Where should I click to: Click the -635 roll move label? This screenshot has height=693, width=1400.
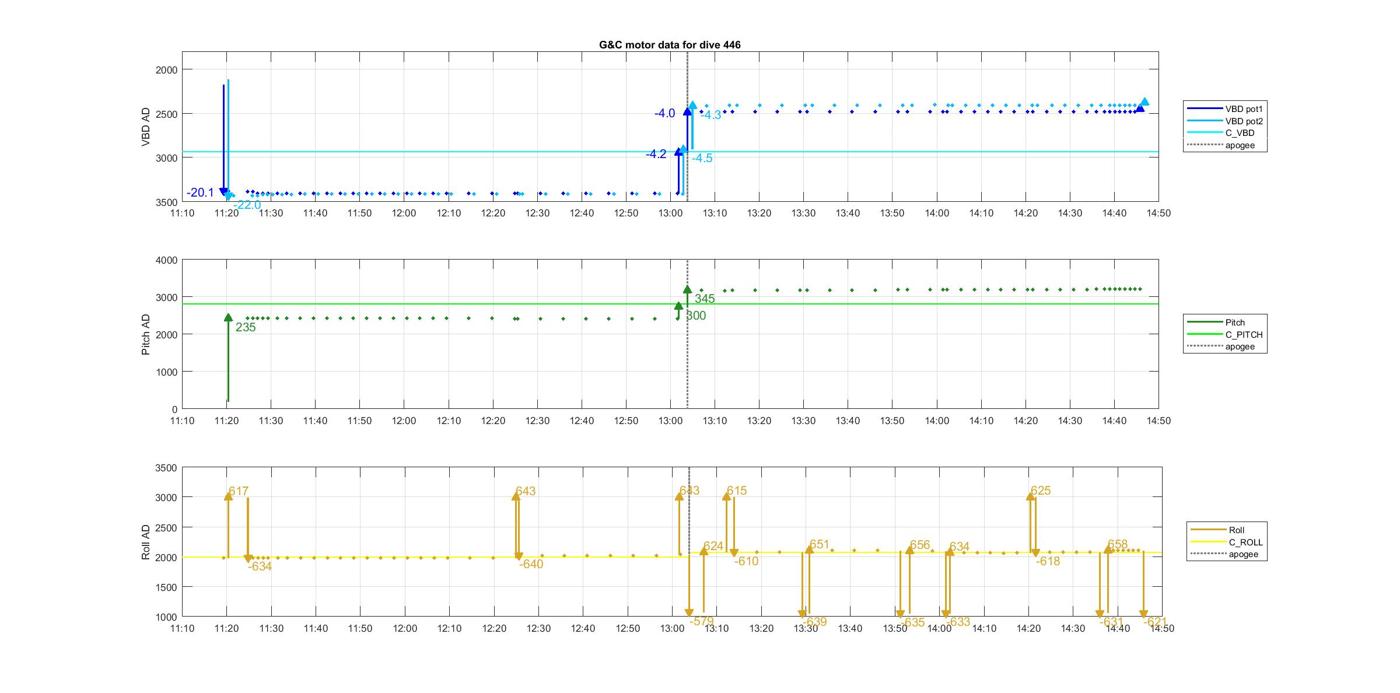[913, 622]
